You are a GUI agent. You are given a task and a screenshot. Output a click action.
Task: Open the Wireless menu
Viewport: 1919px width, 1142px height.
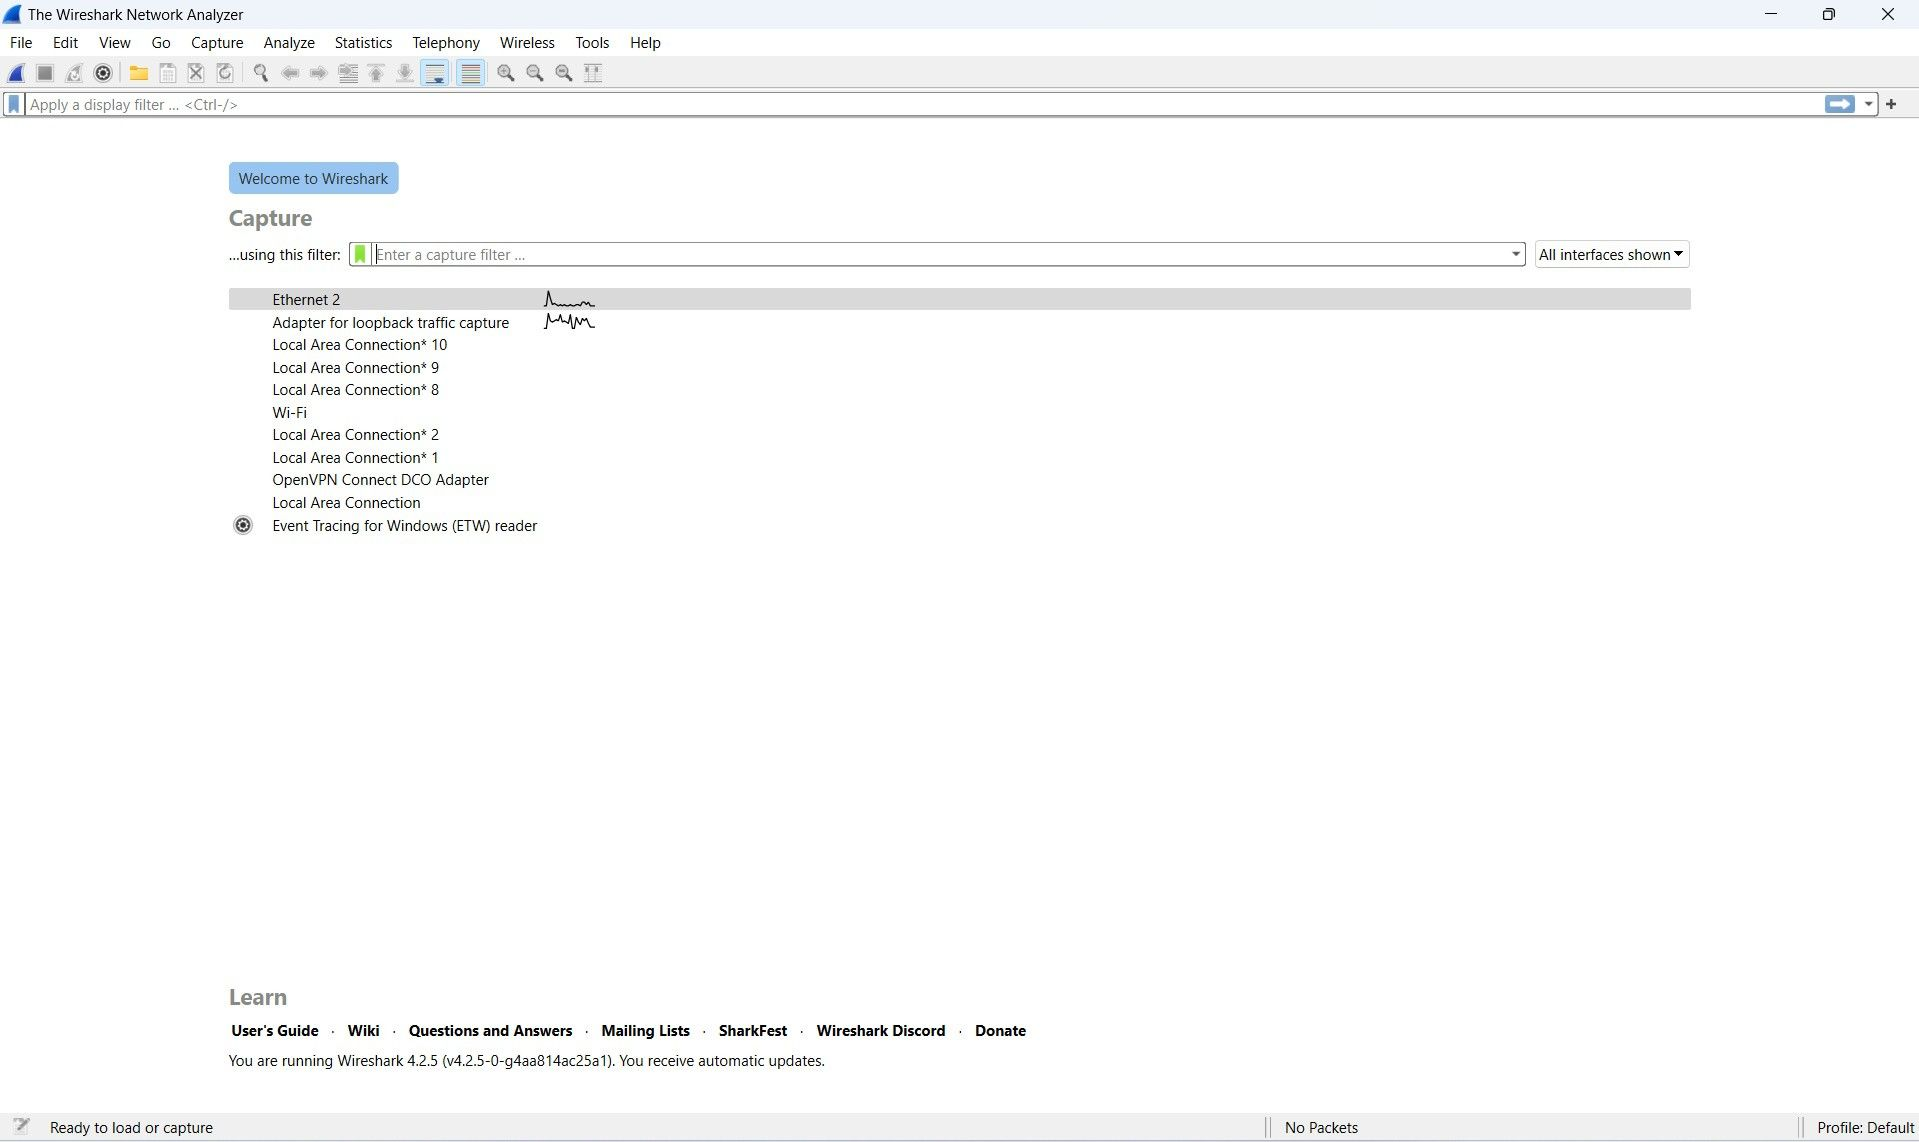[527, 43]
